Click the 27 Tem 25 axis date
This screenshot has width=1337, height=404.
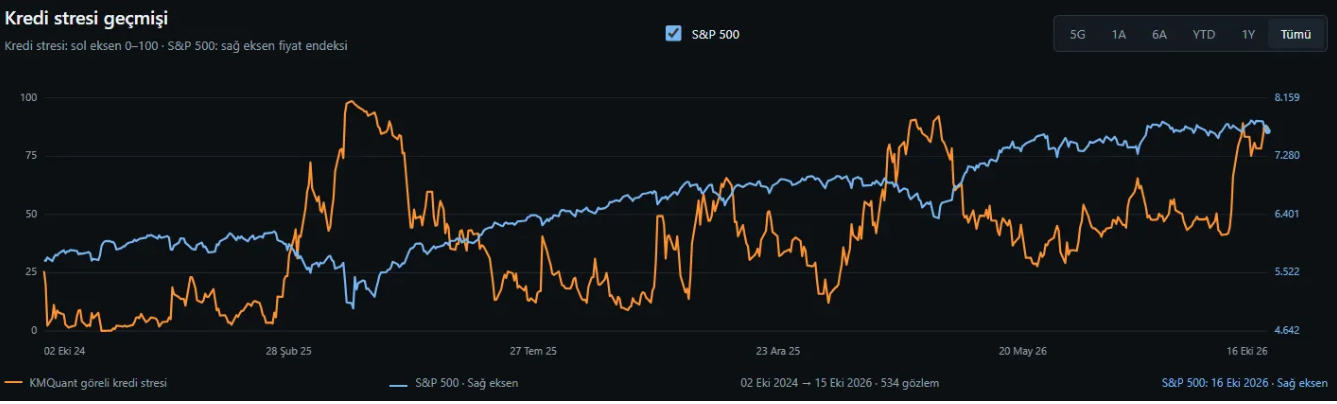533,351
